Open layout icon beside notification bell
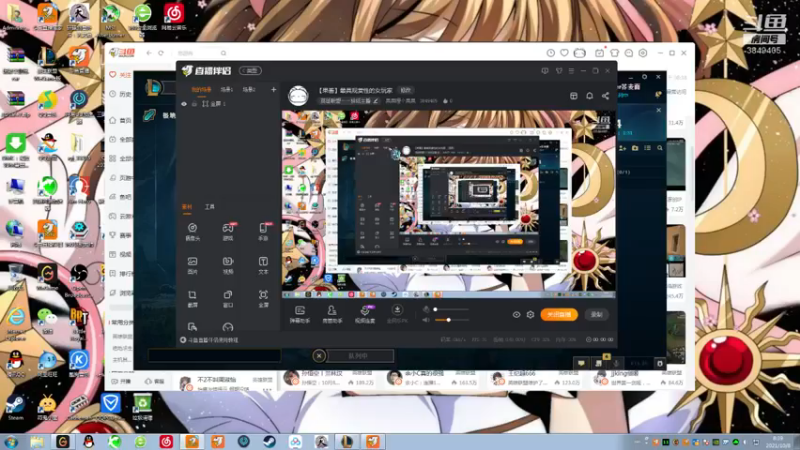 (573, 96)
